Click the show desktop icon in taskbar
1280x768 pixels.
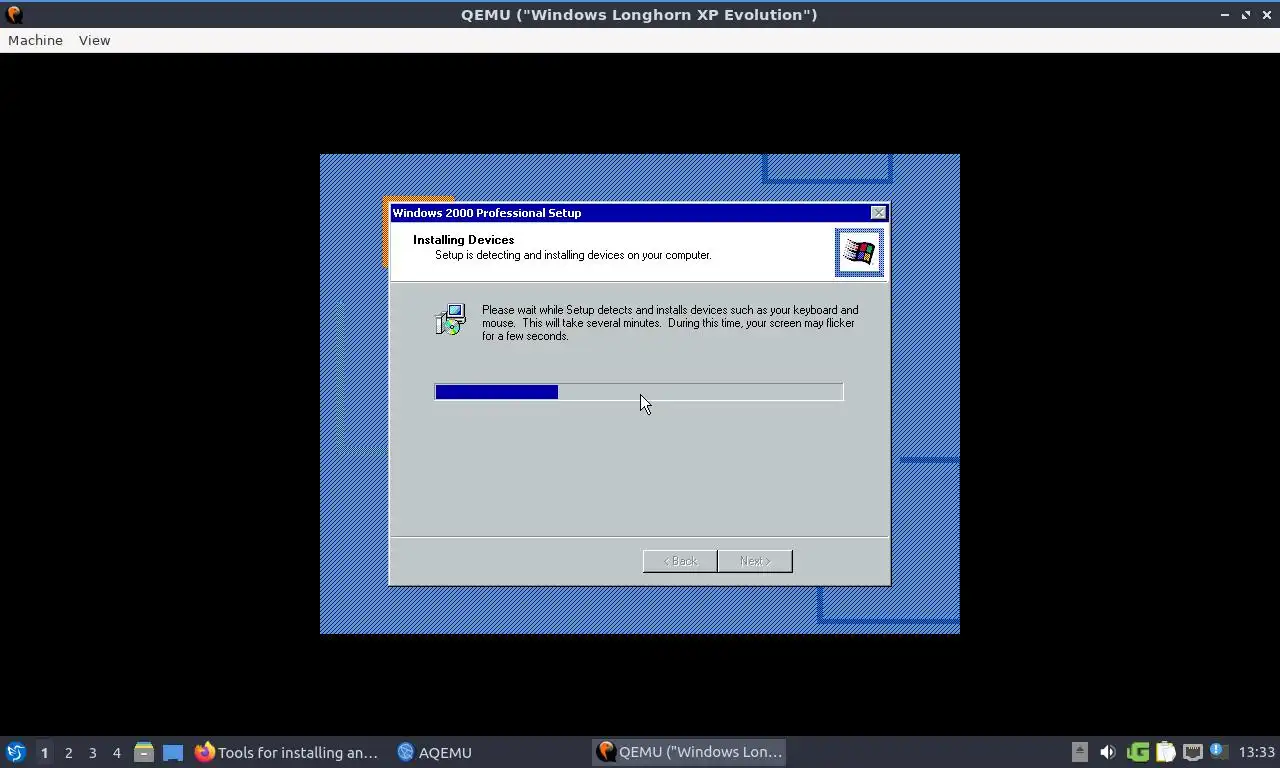[173, 752]
